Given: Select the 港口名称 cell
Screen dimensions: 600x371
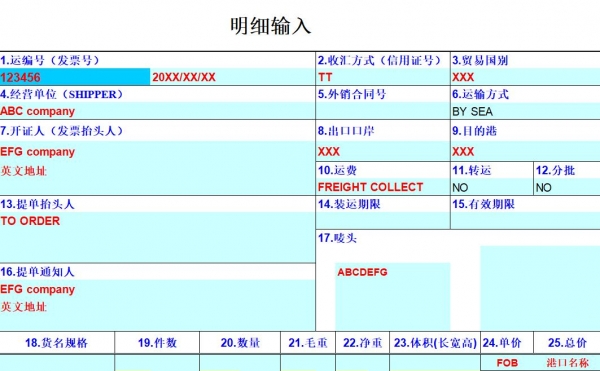Looking at the screenshot, I should [x=567, y=363].
